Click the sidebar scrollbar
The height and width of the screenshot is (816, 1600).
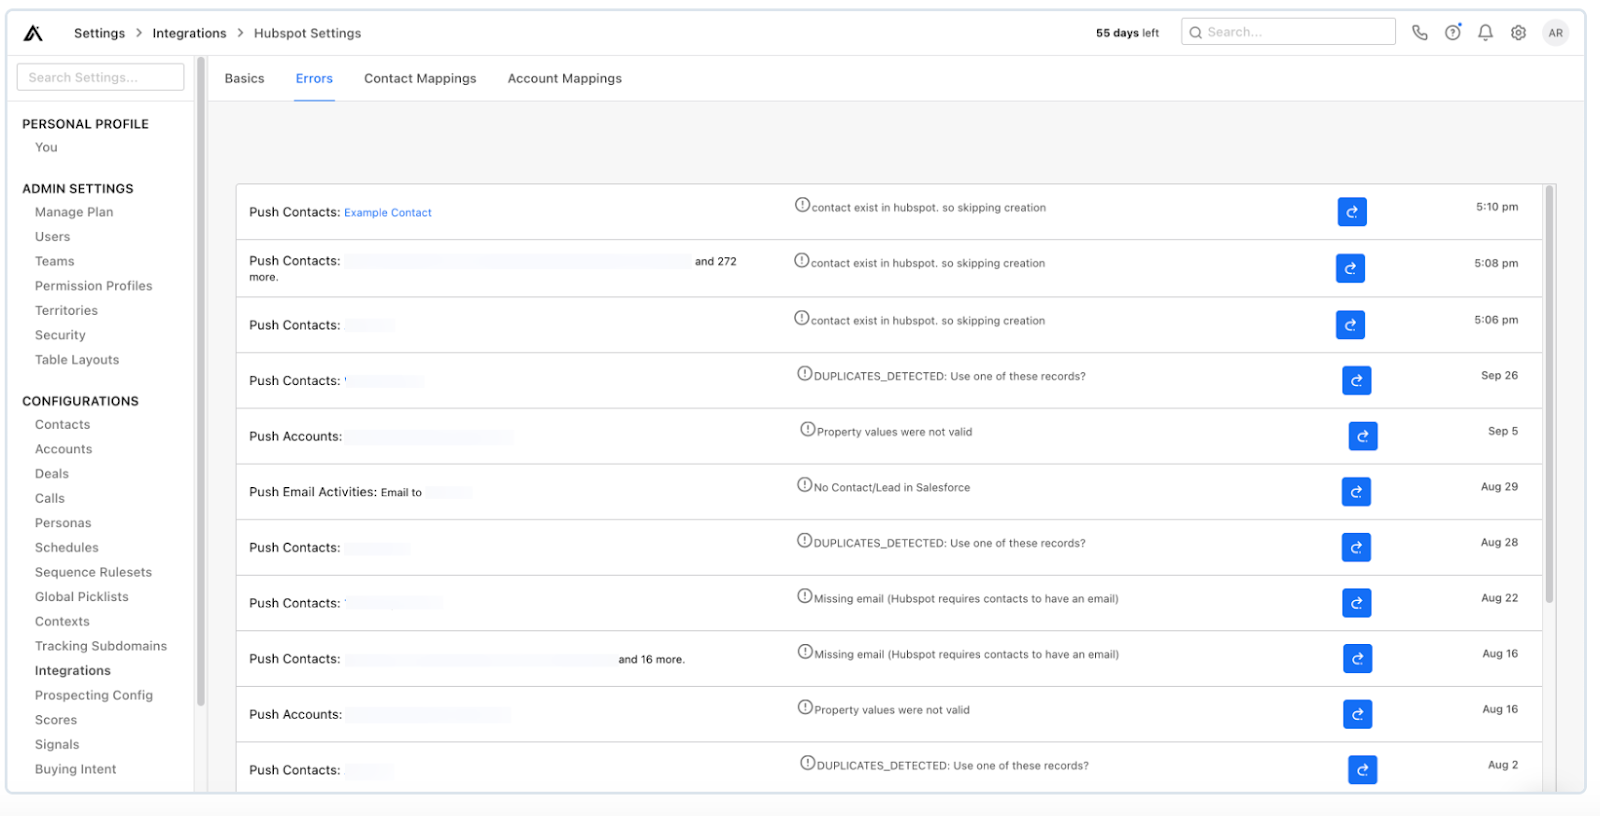[200, 381]
